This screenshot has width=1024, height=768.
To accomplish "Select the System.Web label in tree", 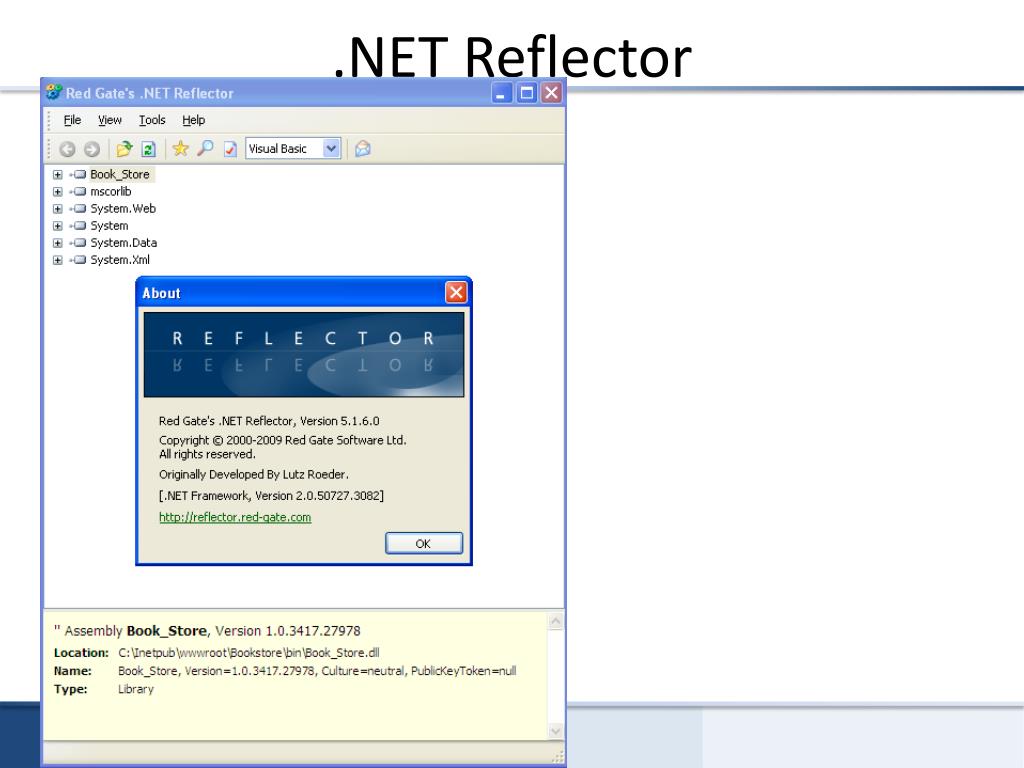I will 123,208.
